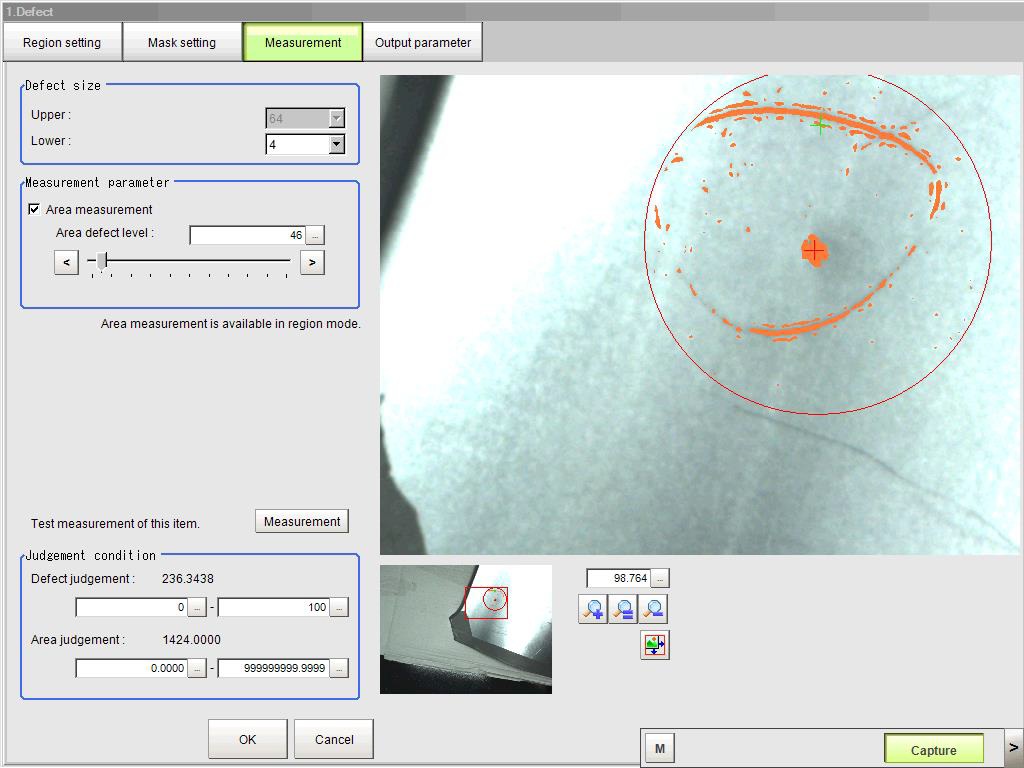Open the ellipsis editor for Area defect level
Image resolution: width=1024 pixels, height=768 pixels.
[315, 235]
